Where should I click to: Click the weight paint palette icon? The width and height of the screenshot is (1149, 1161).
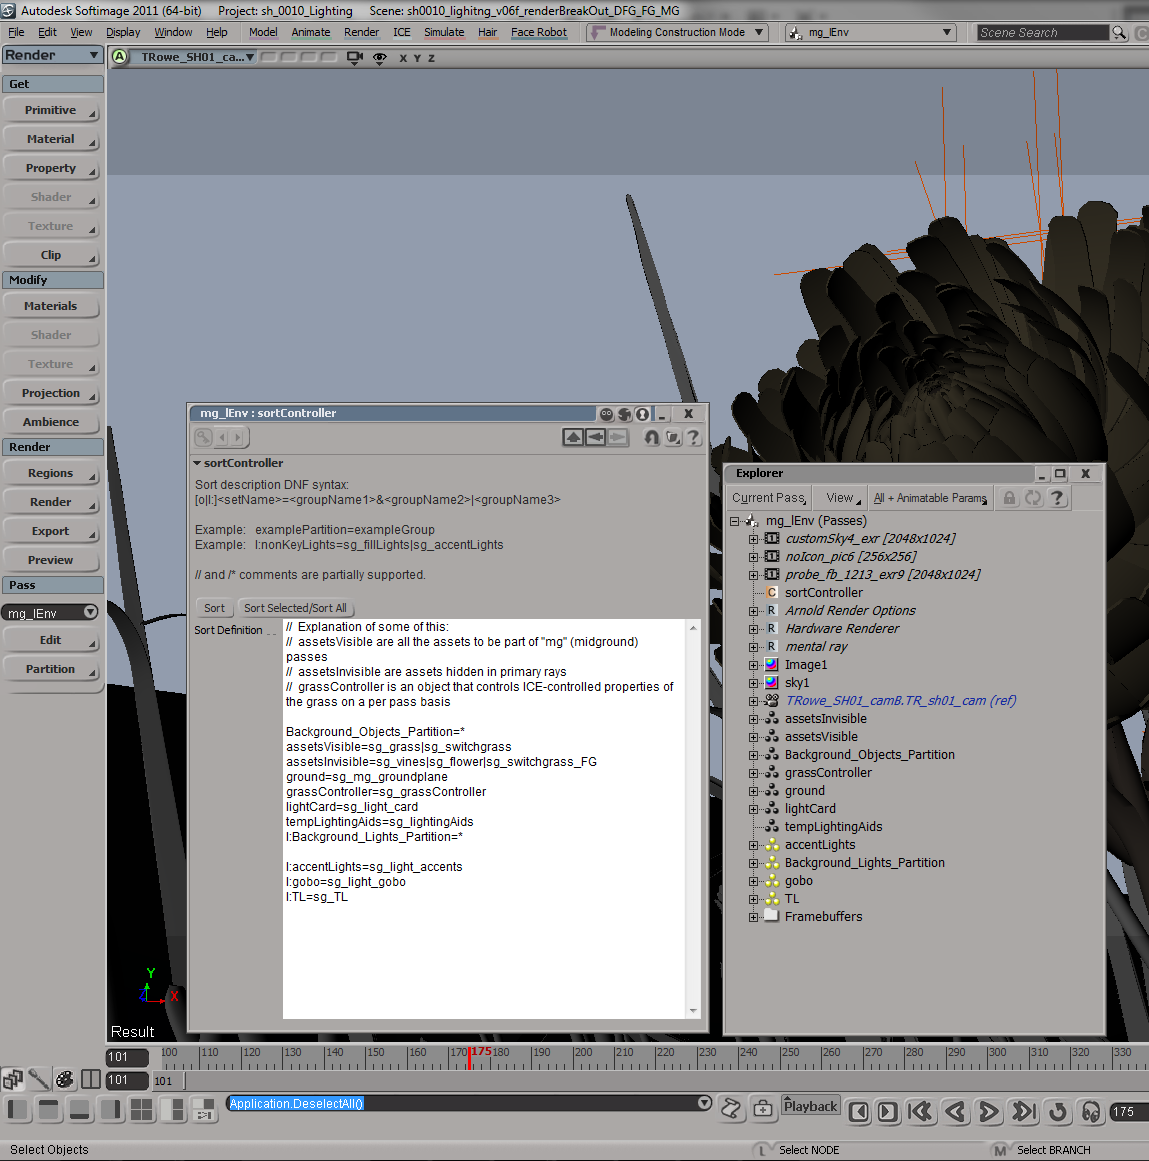(65, 1079)
